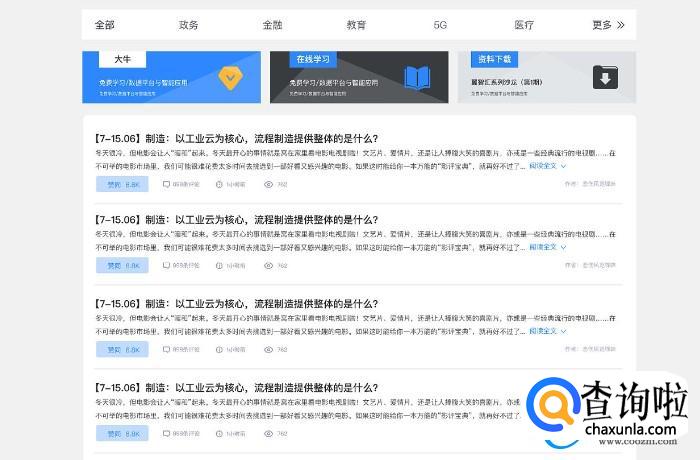Open 免费学习 link text on the dark 在线学习 banner
This screenshot has width=700, height=460.
pyautogui.click(x=333, y=83)
